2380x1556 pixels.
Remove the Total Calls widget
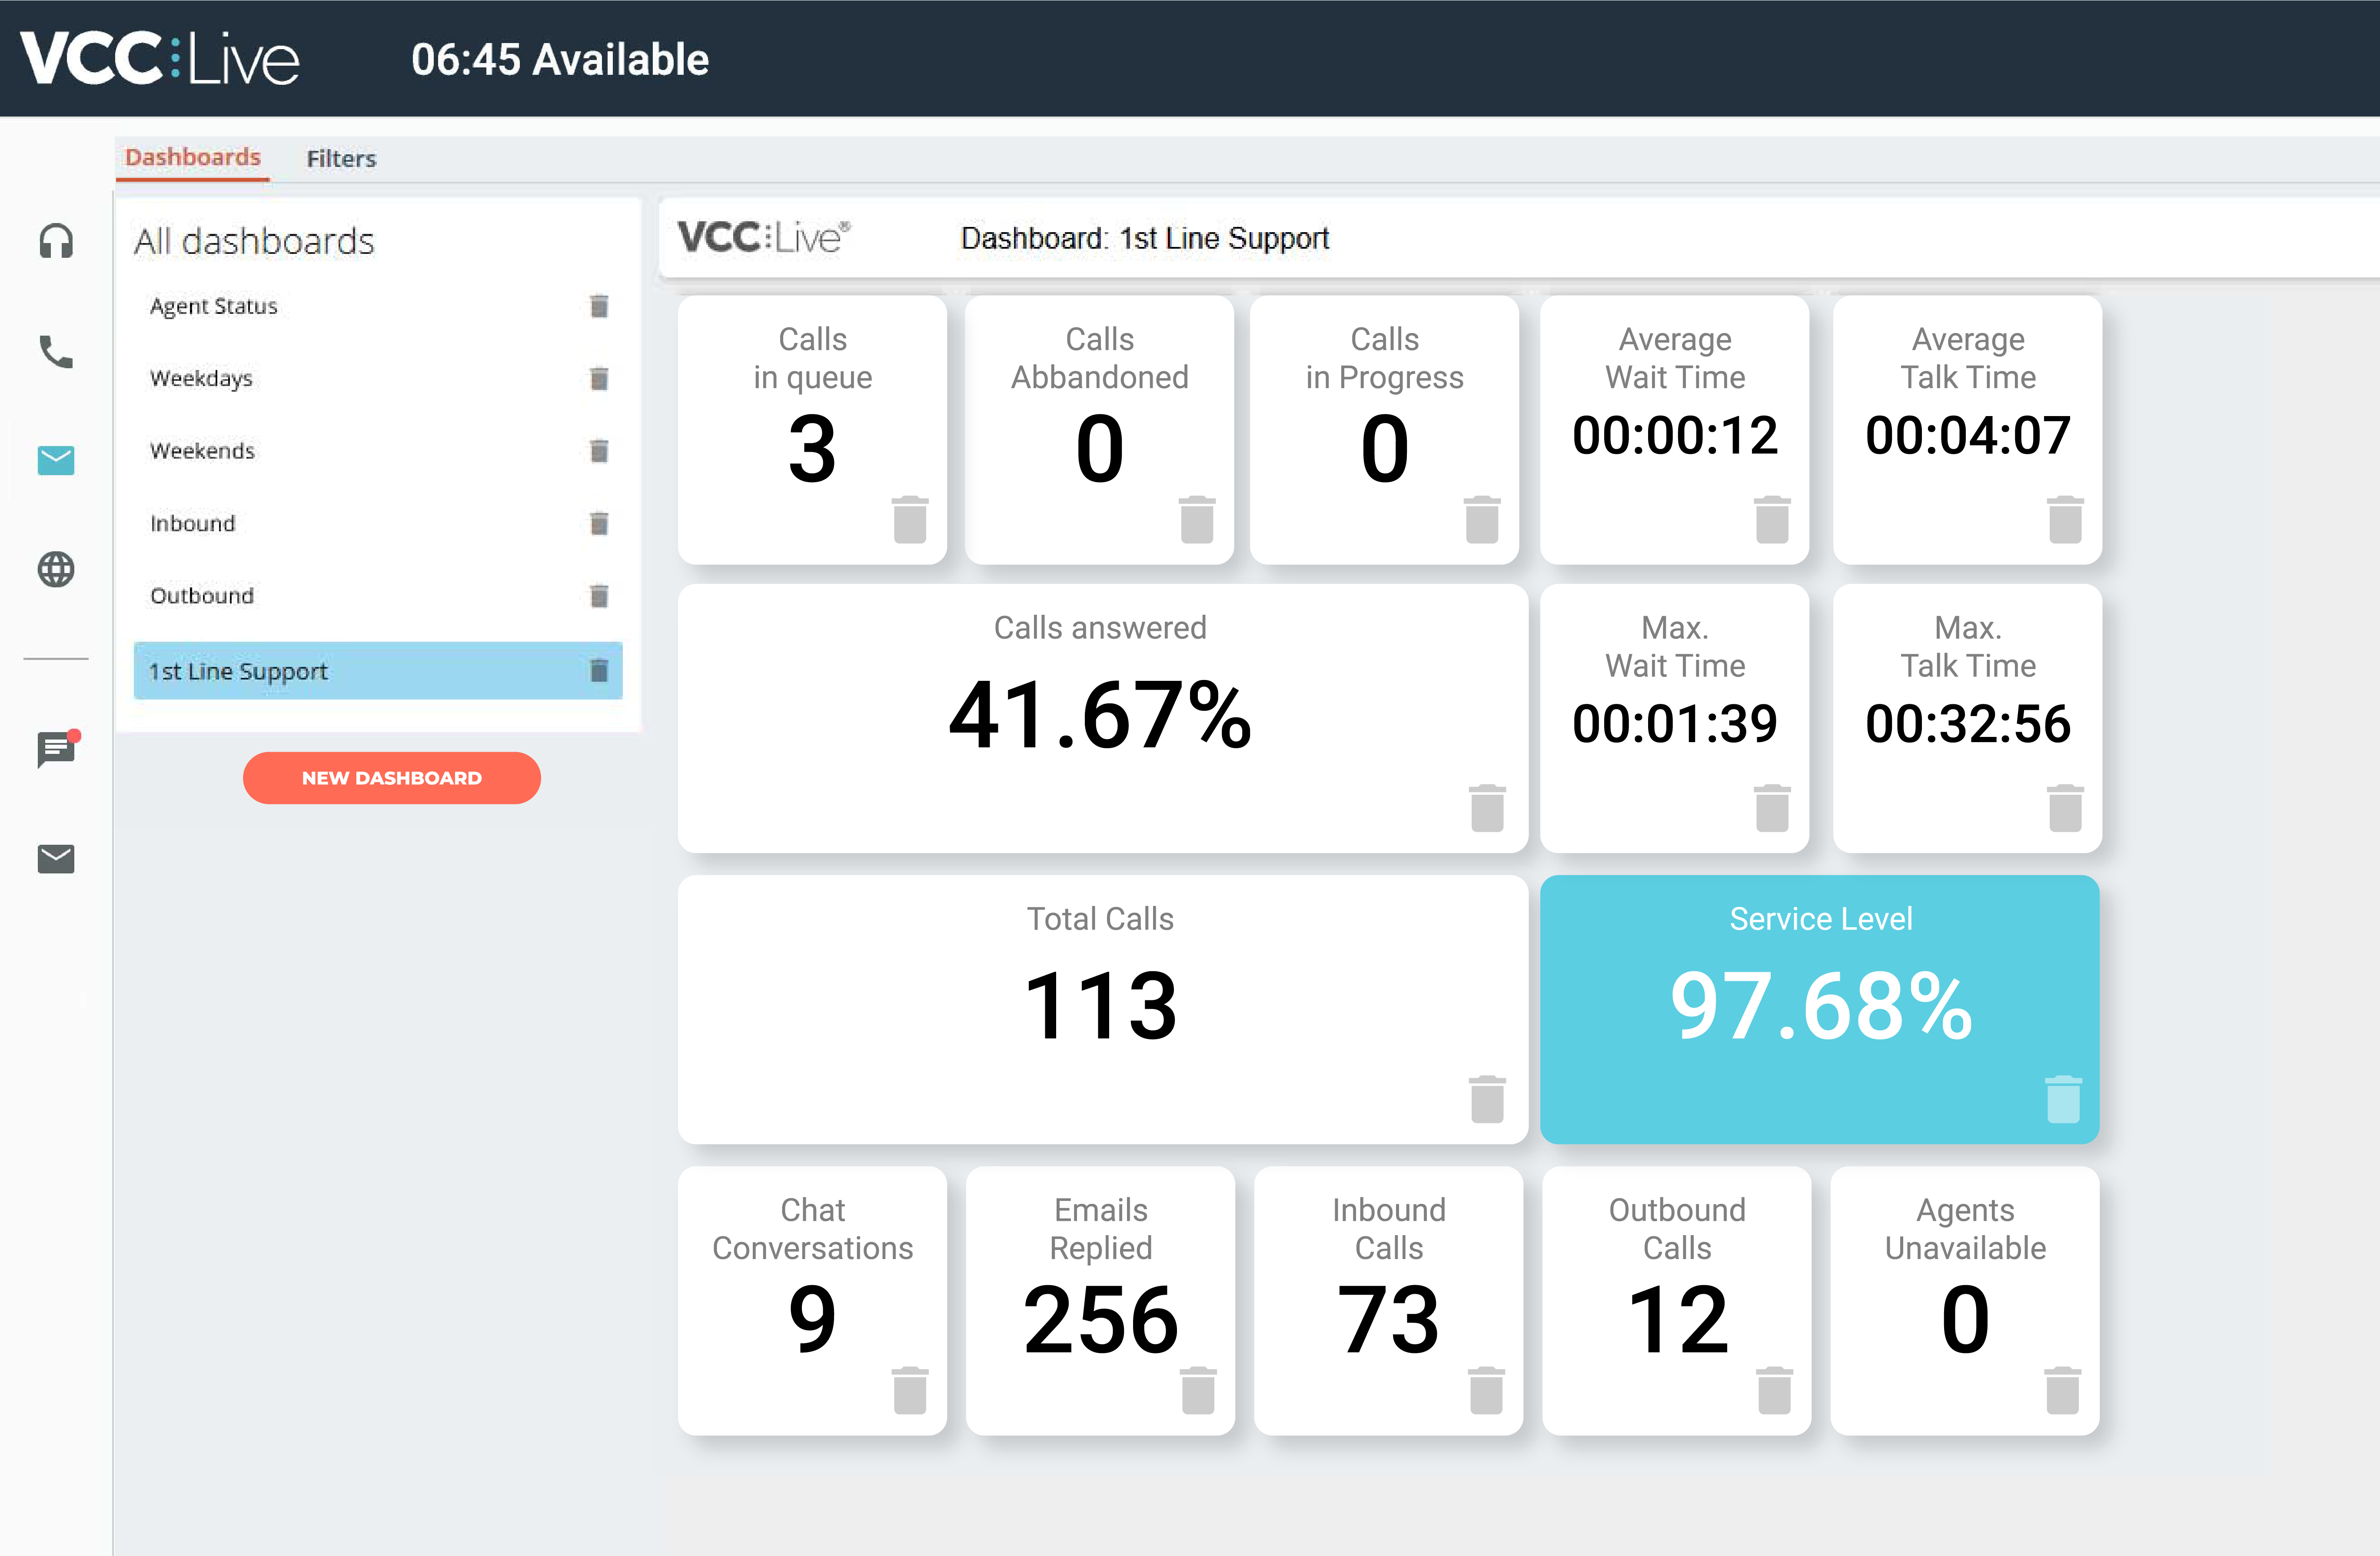1487,1099
